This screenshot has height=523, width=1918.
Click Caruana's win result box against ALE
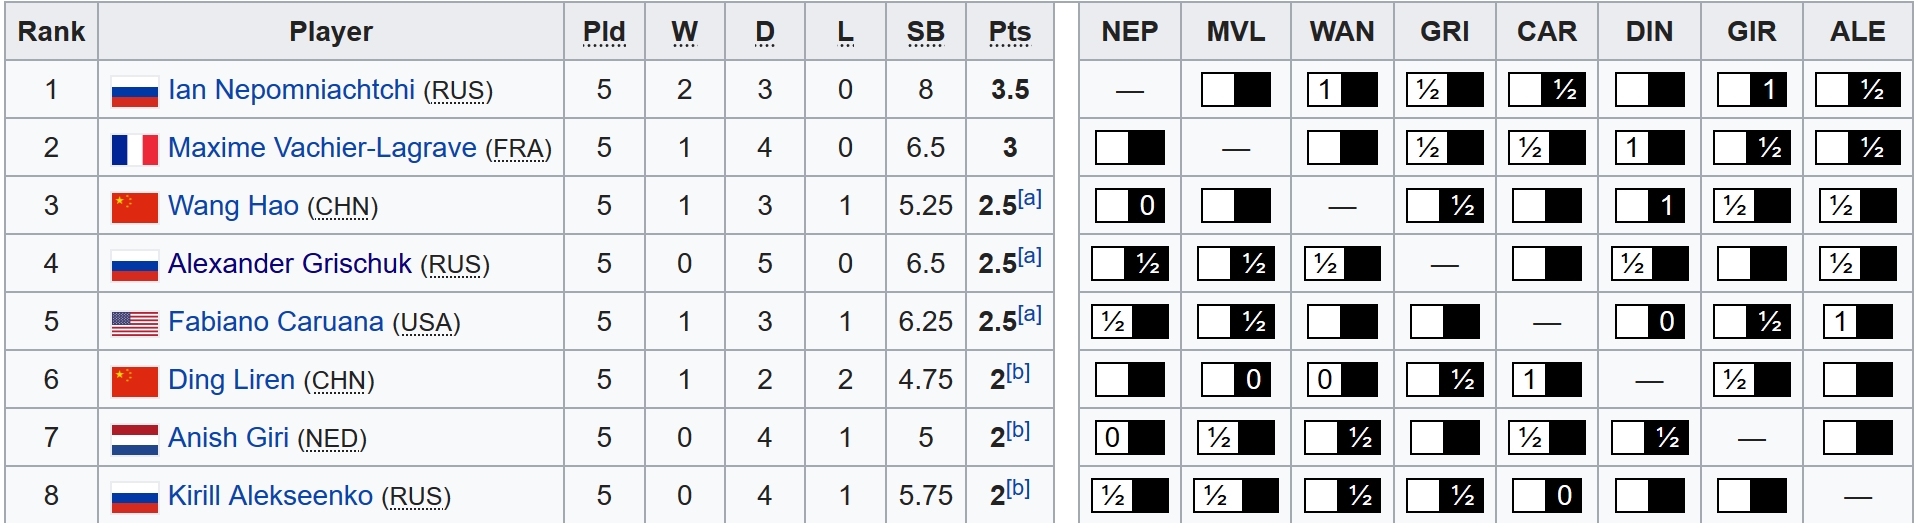tap(1857, 322)
